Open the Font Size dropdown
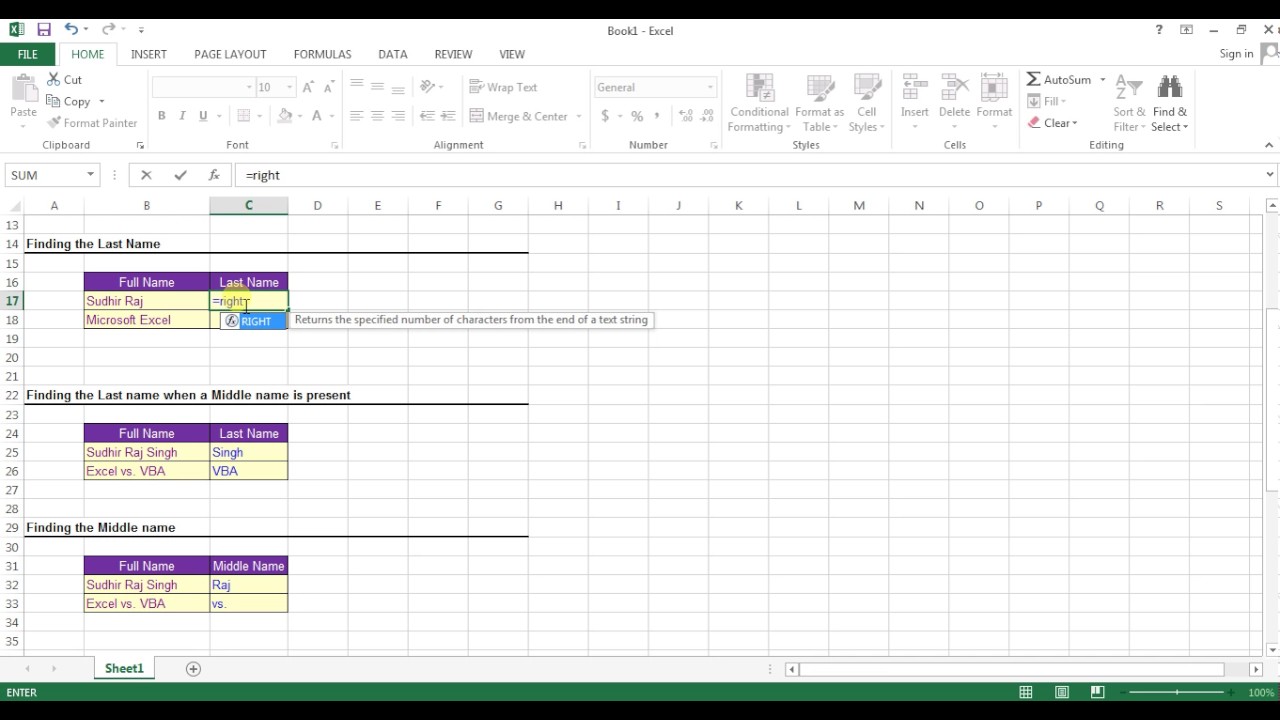Image resolution: width=1280 pixels, height=720 pixels. 289,87
